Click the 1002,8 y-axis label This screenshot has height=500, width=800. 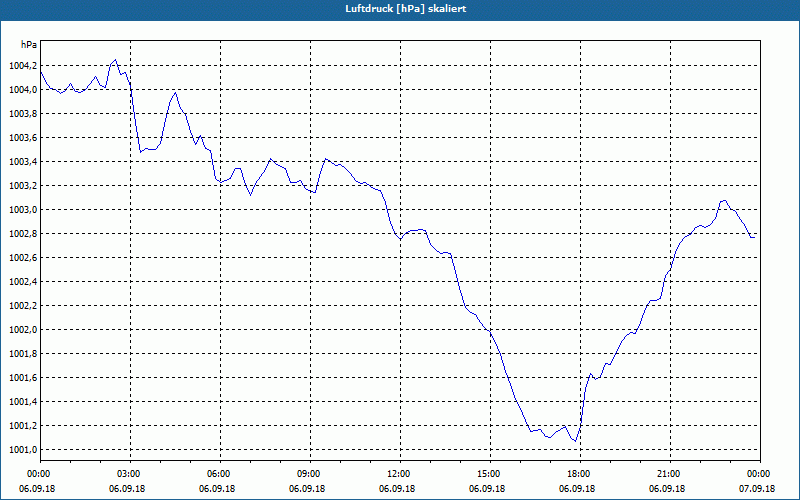point(23,234)
